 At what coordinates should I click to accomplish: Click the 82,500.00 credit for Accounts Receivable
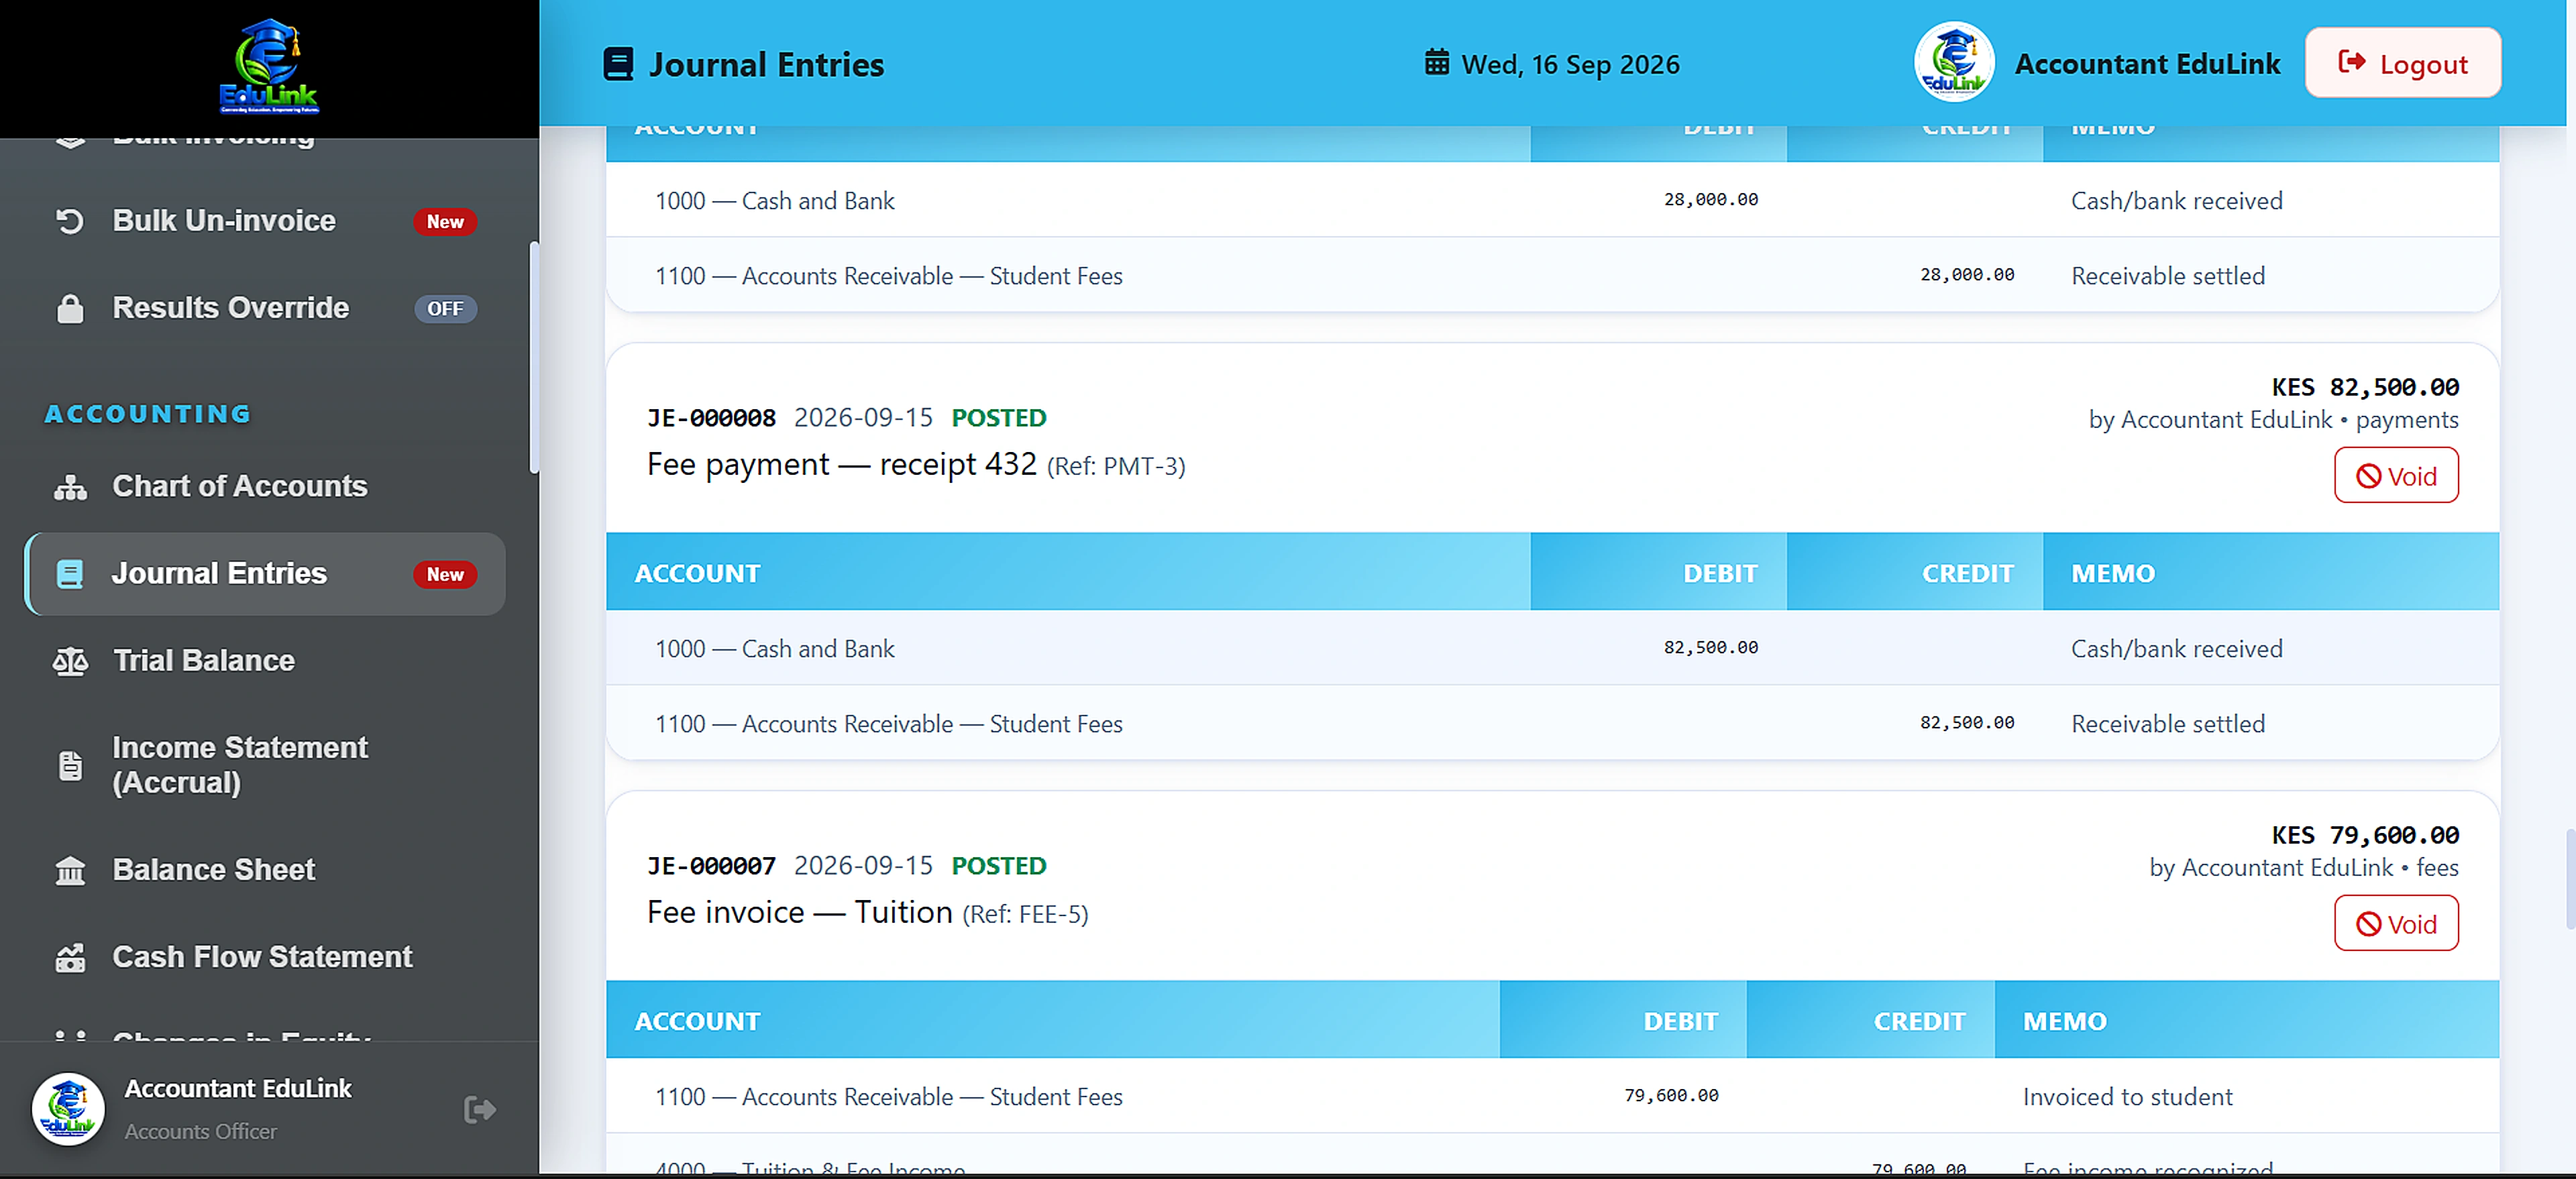point(1966,723)
